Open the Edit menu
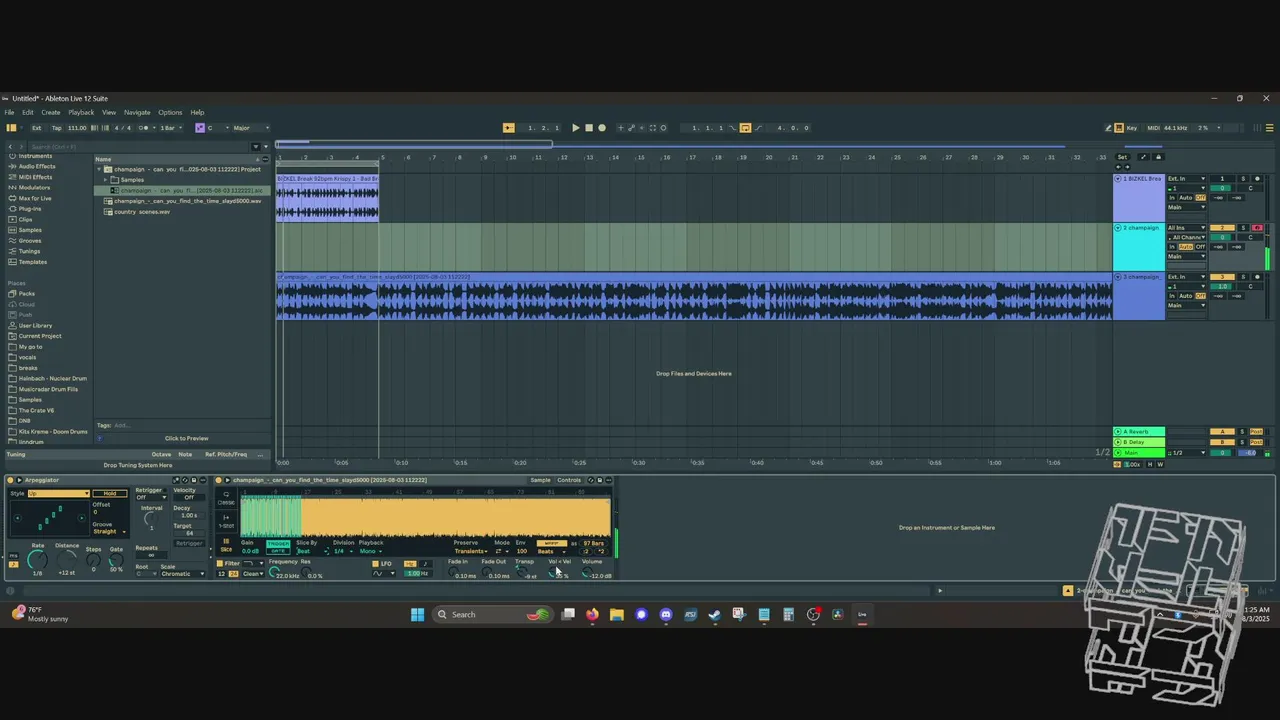Image resolution: width=1280 pixels, height=720 pixels. 28,112
